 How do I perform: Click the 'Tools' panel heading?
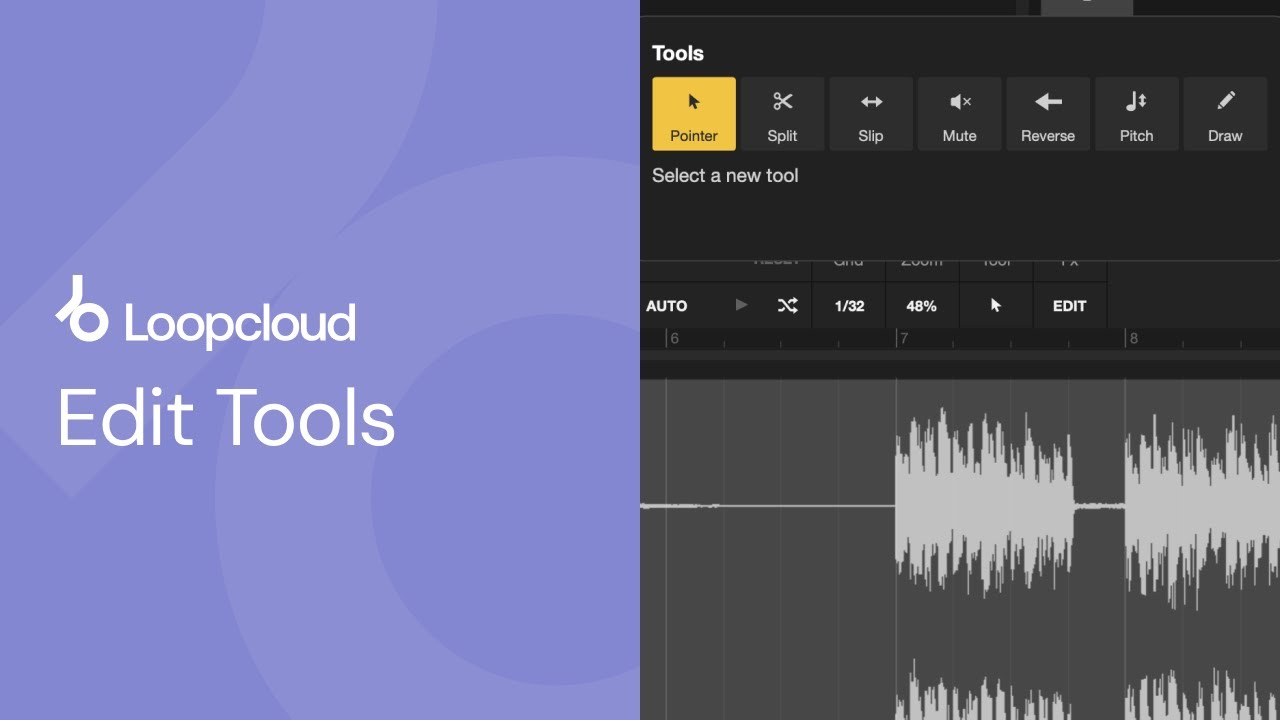pos(678,54)
